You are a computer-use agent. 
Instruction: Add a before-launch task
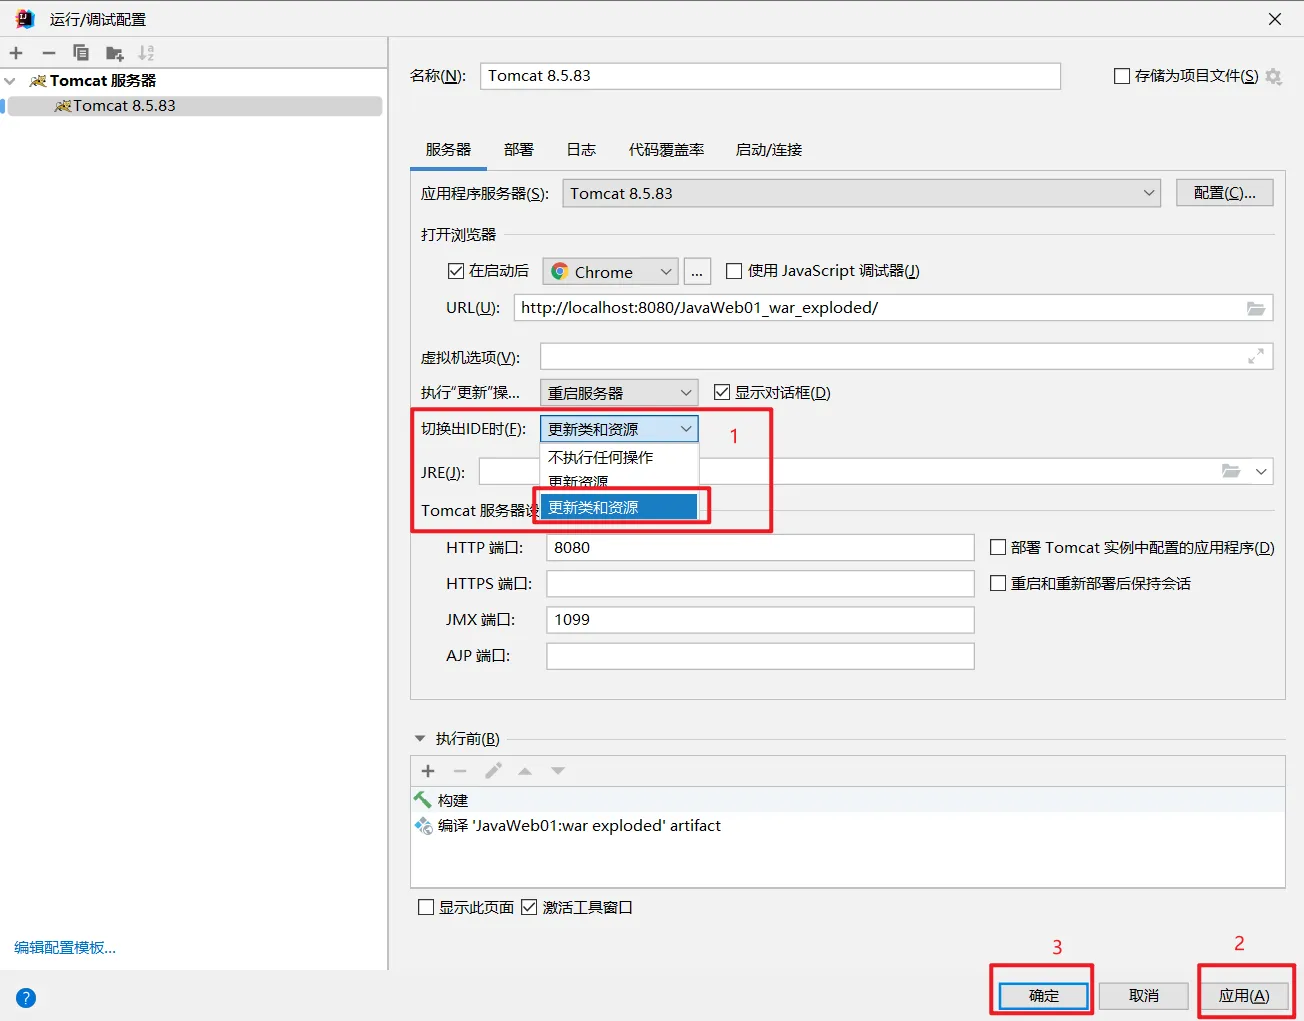click(x=428, y=771)
